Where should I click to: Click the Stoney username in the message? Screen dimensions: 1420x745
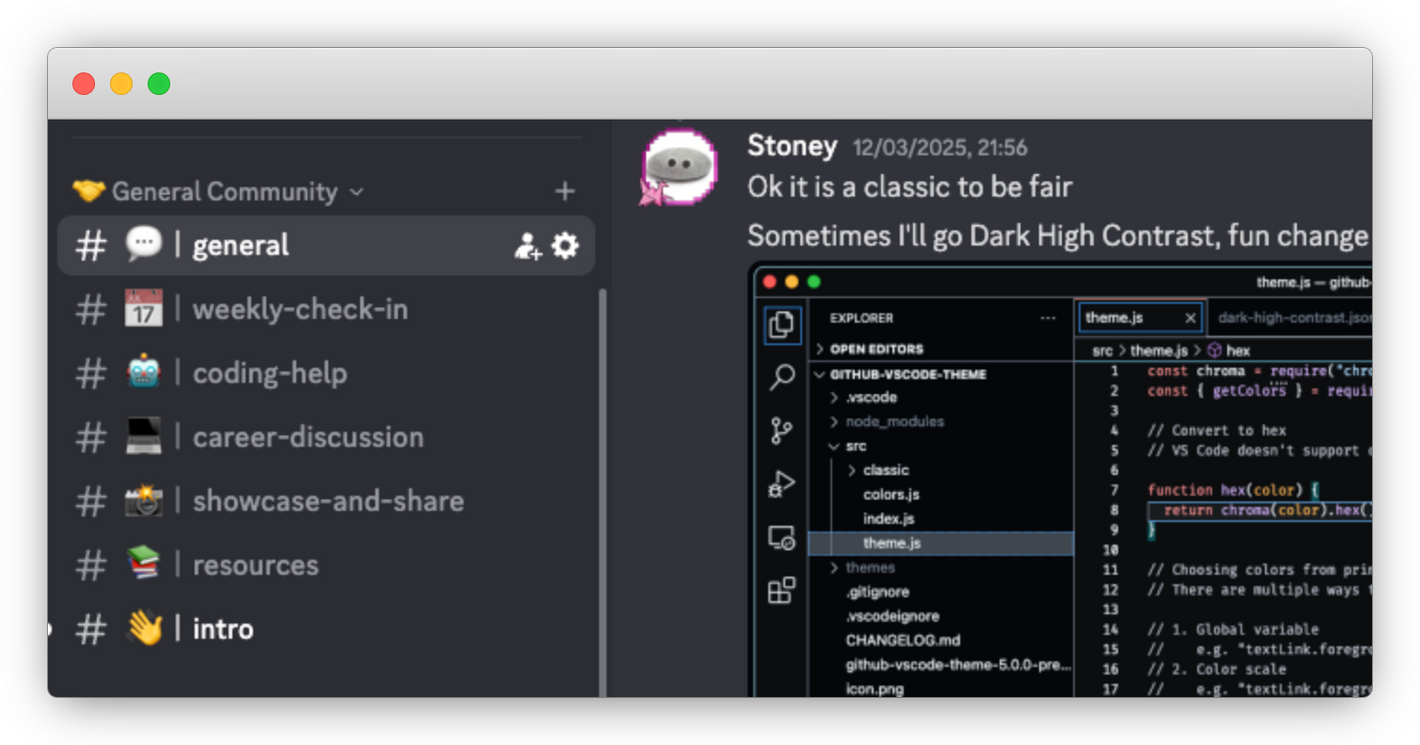[791, 146]
